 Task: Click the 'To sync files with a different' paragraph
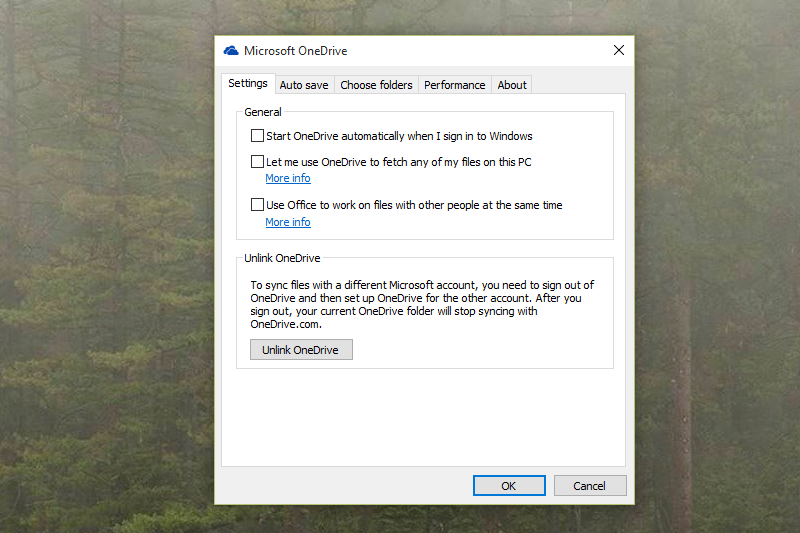[x=422, y=304]
